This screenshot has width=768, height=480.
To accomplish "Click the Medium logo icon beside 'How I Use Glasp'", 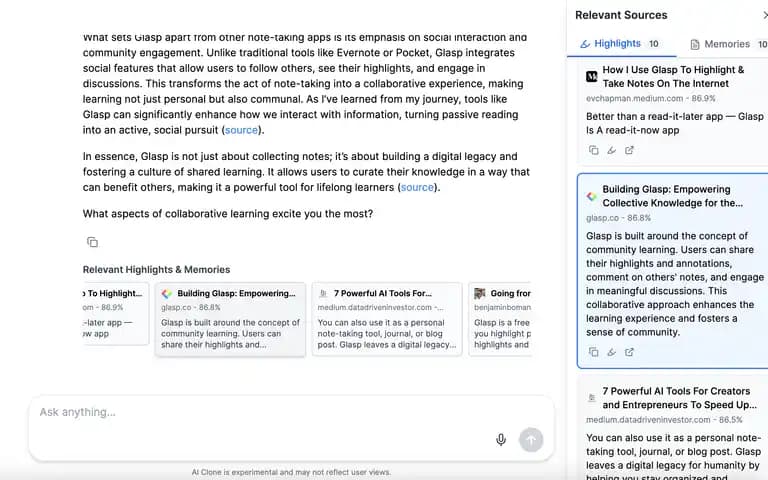I will pyautogui.click(x=592, y=76).
